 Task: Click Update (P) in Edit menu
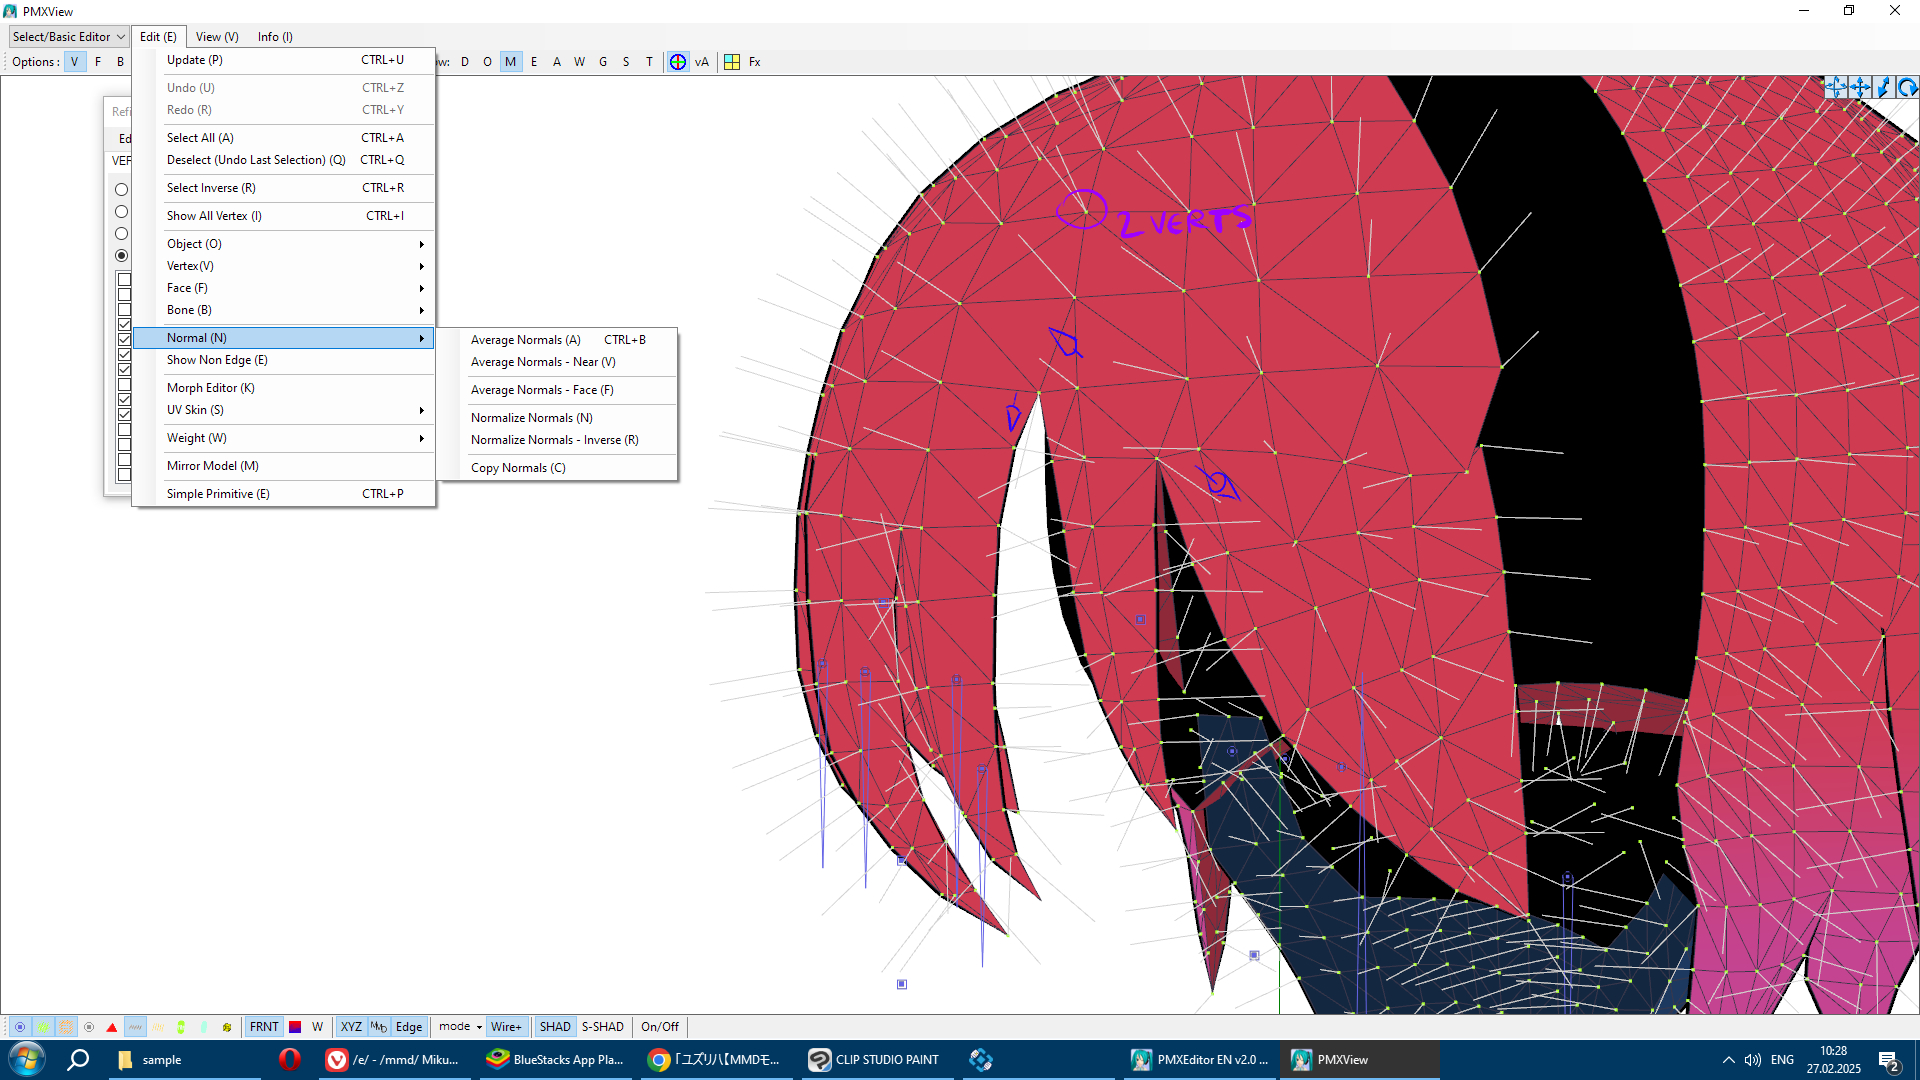click(285, 60)
